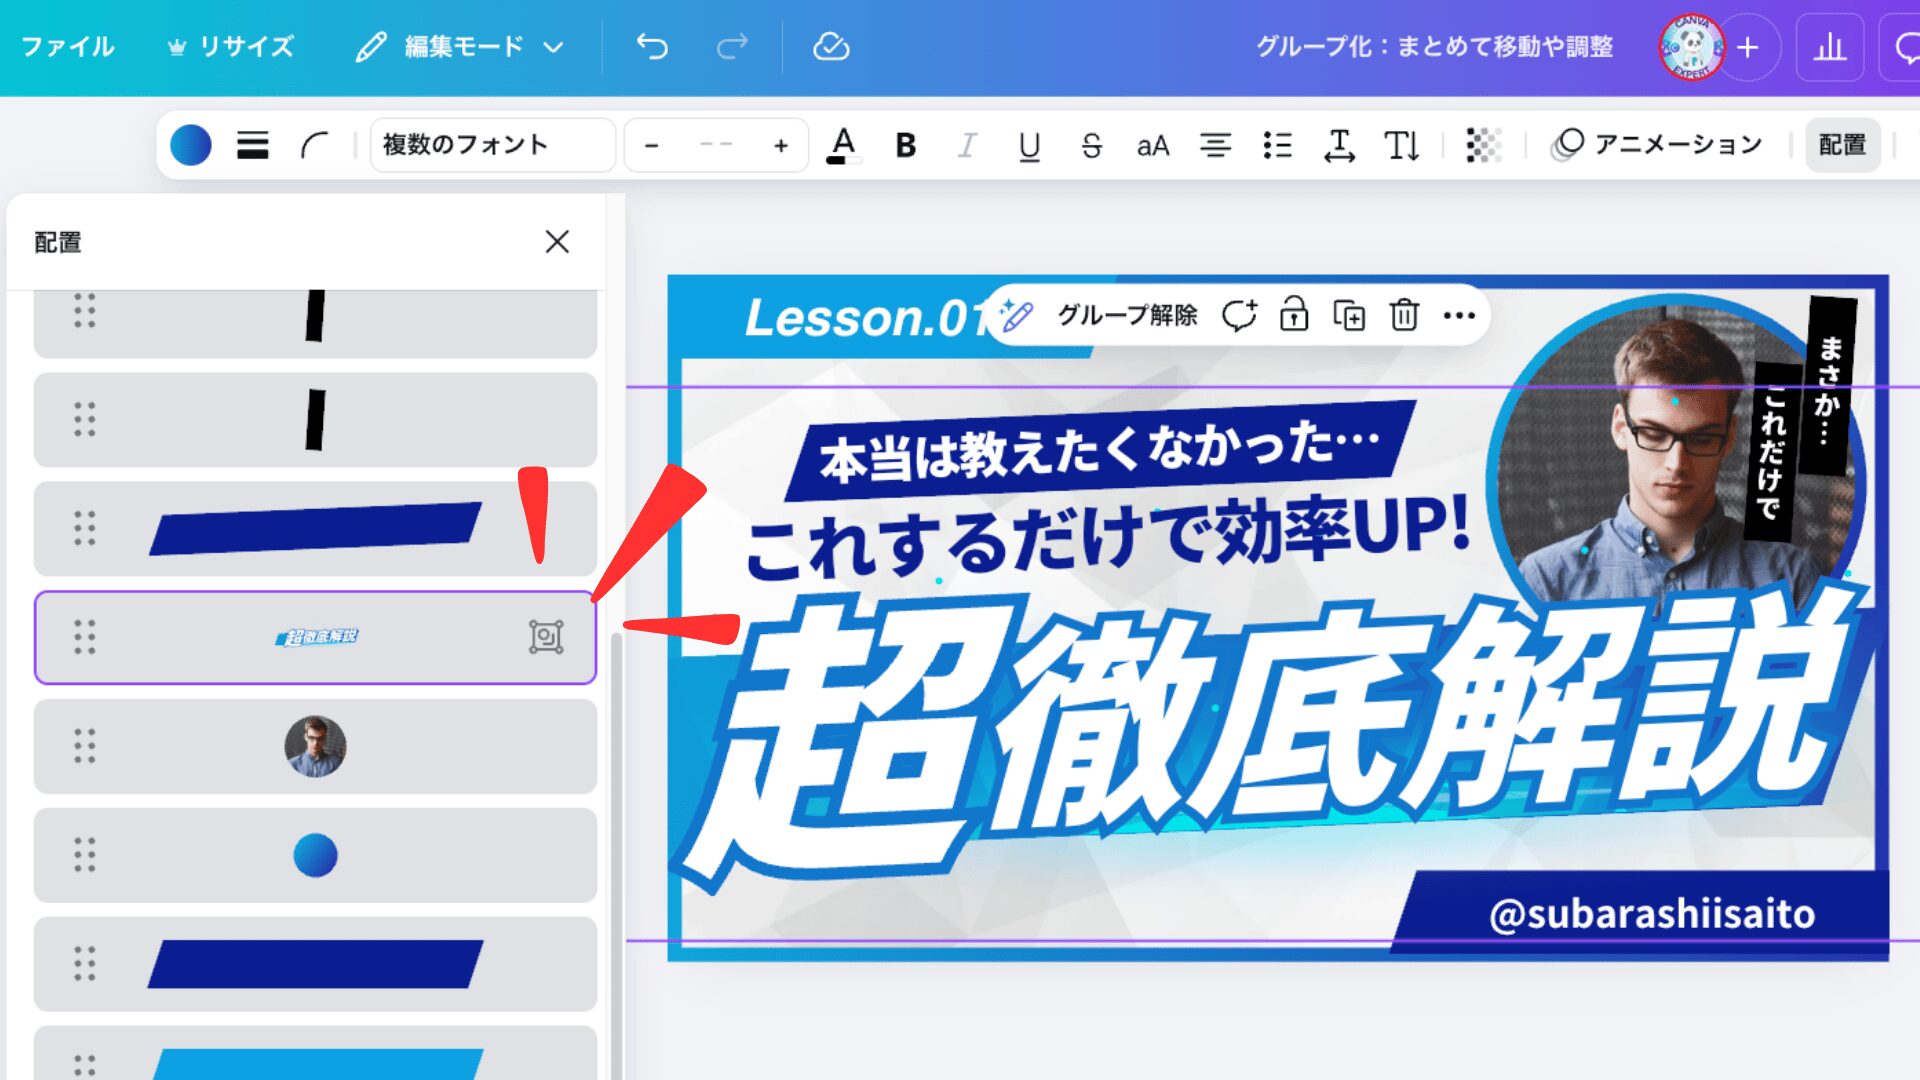Click the 超徹底解説 headline on canvas
The image size is (1920, 1080).
click(1270, 735)
